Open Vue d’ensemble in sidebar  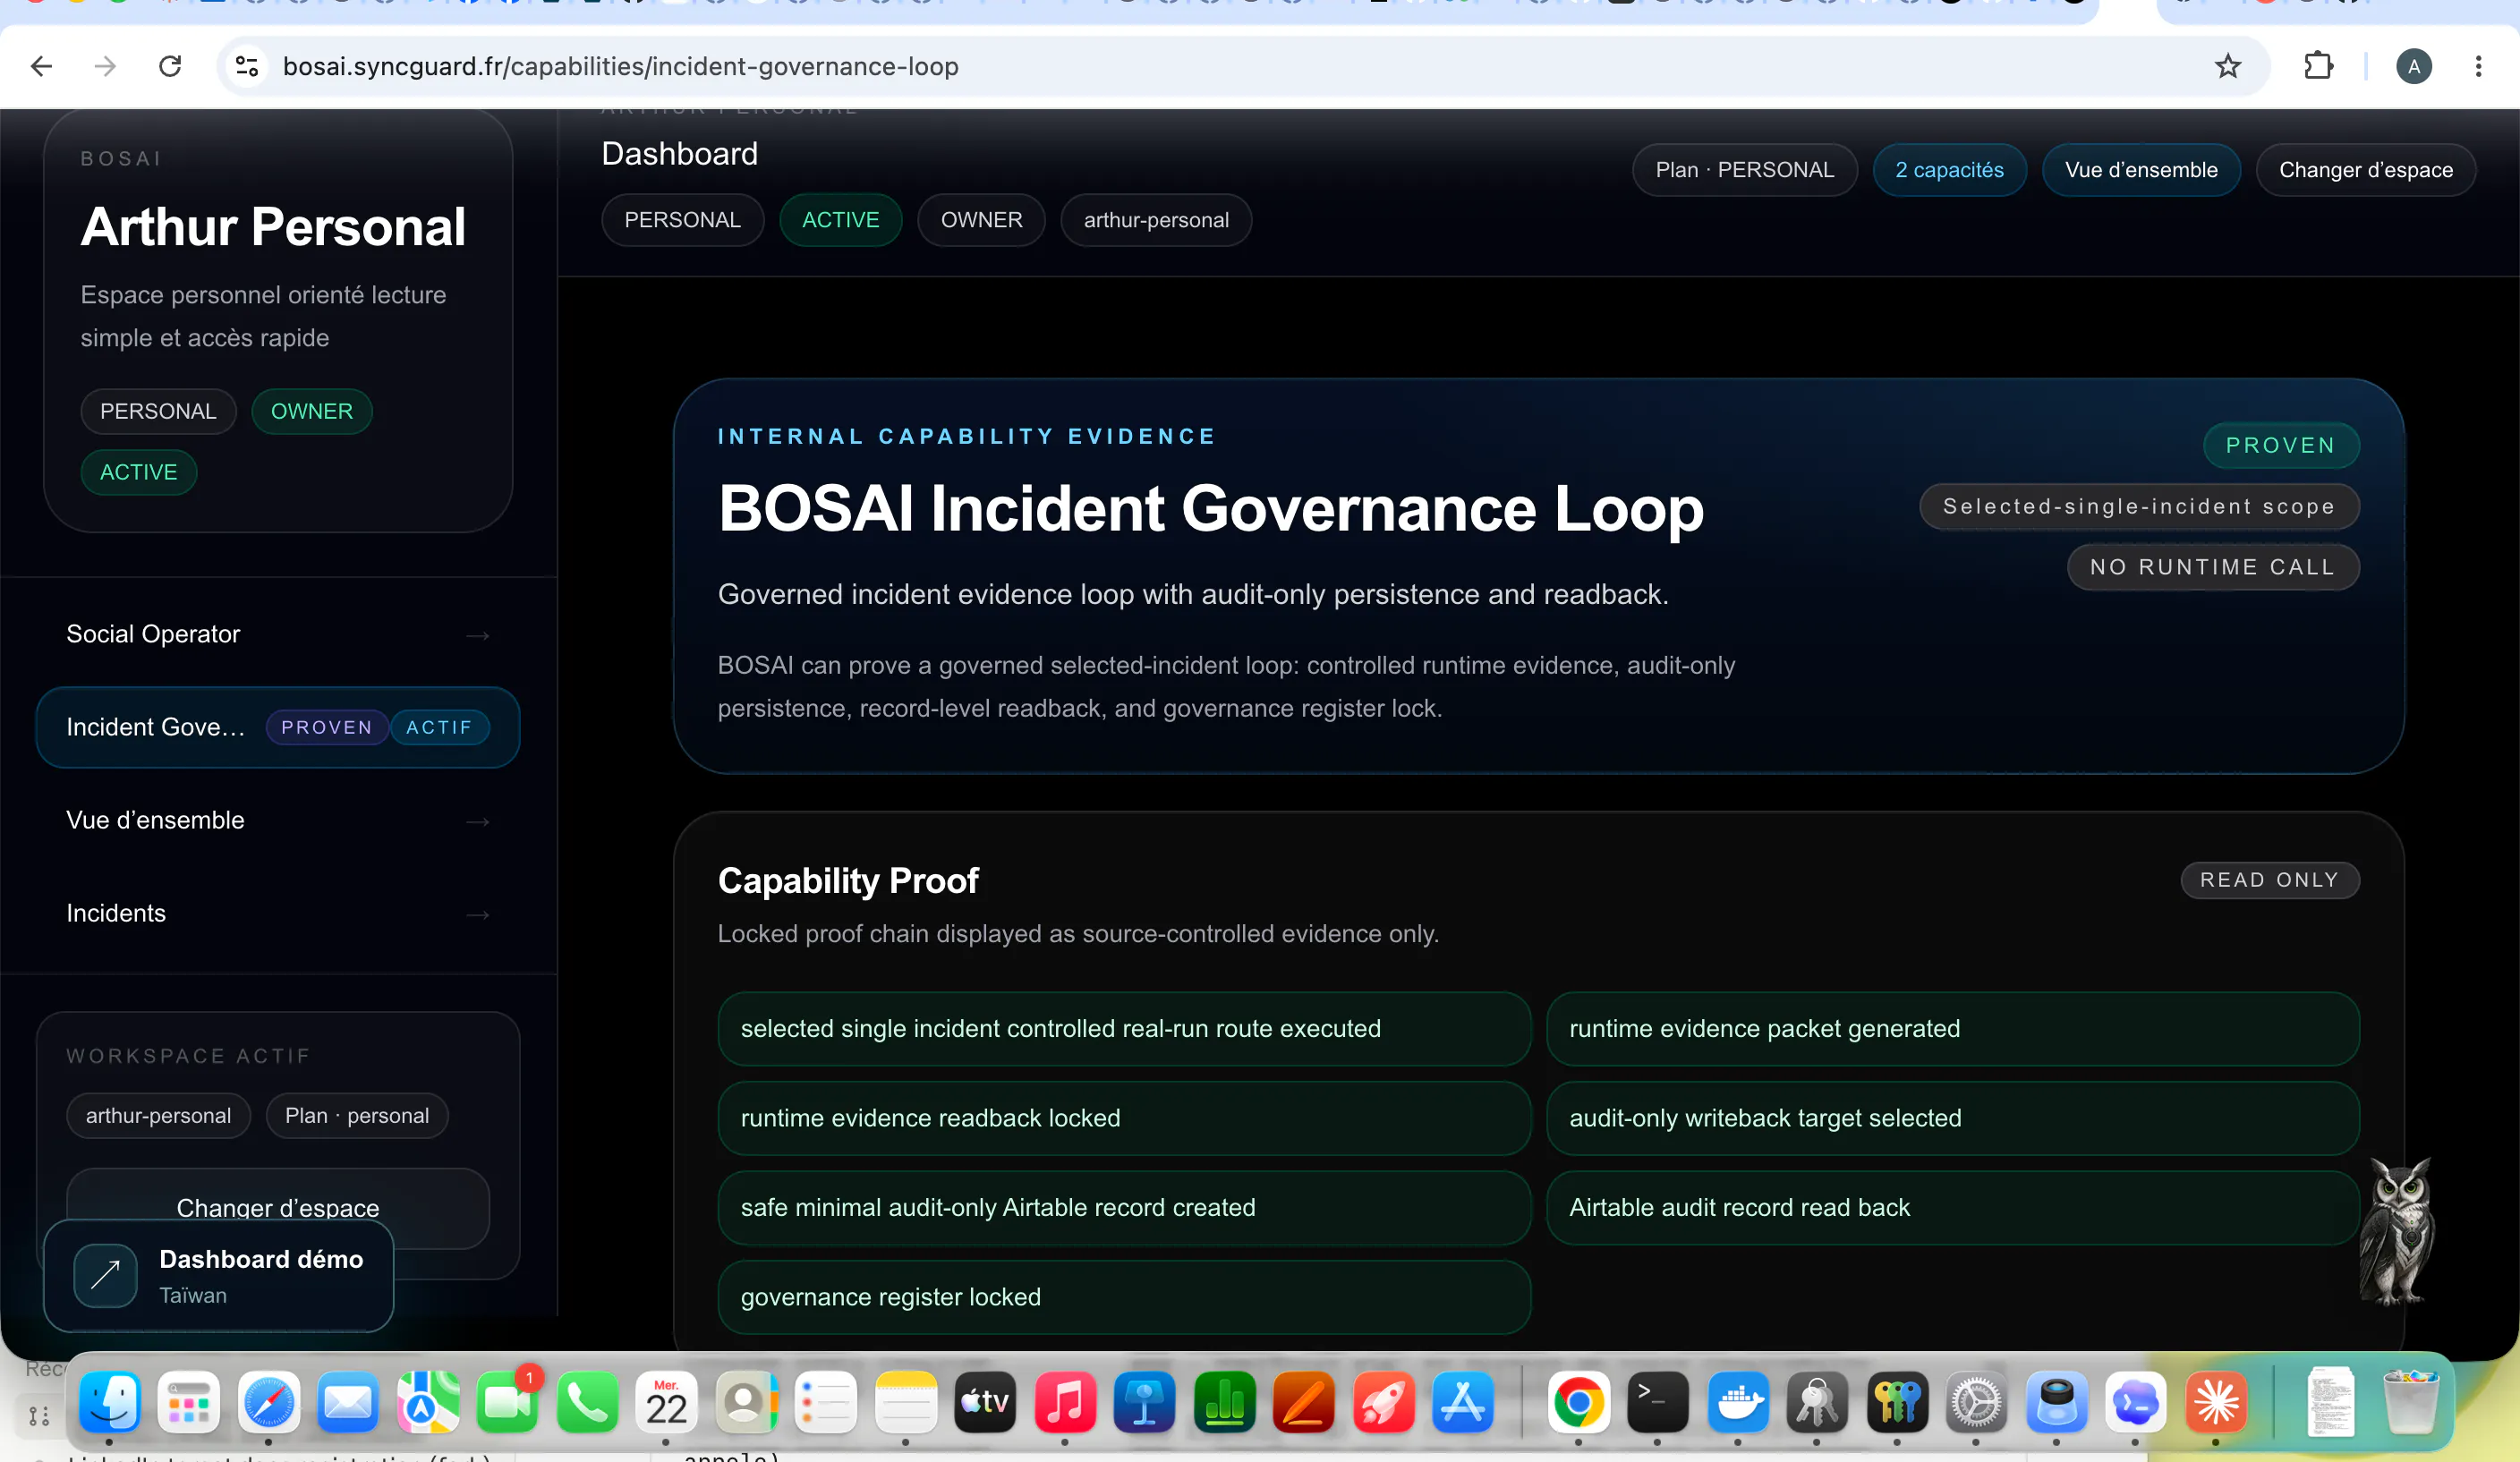[x=278, y=820]
